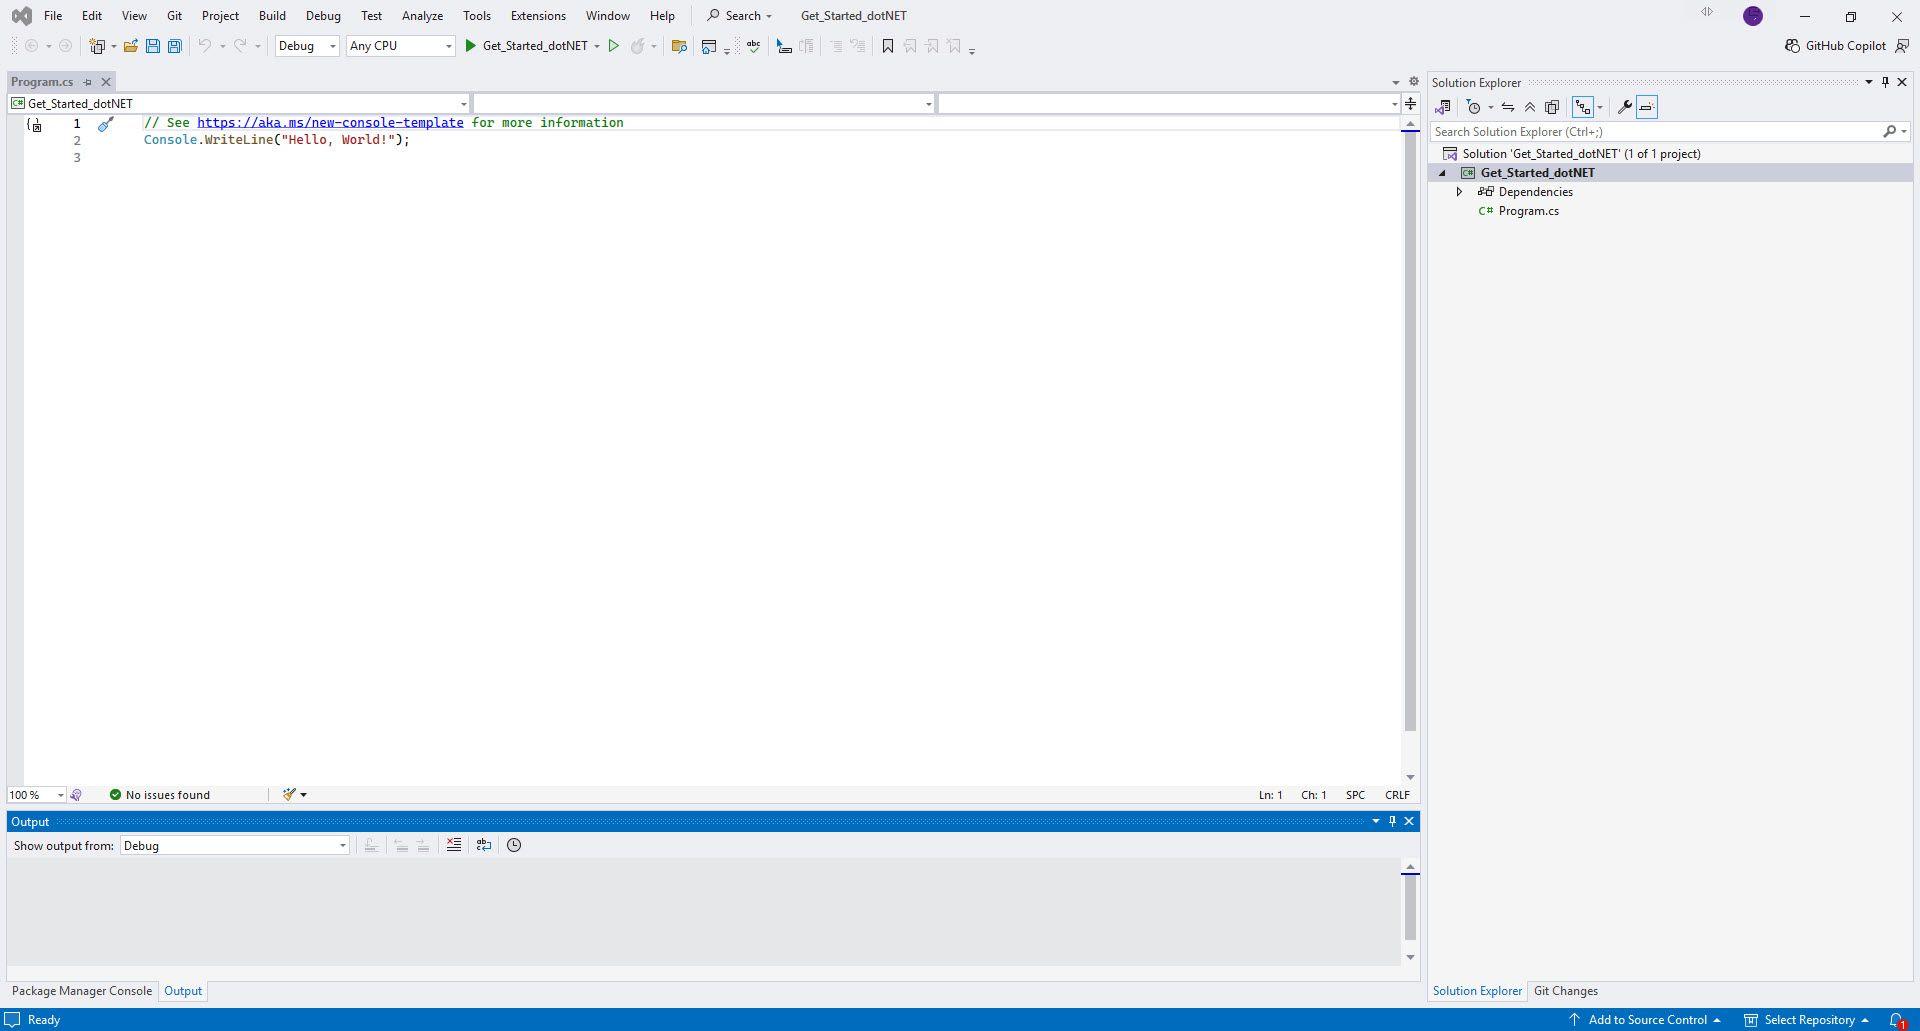Open the Any CPU platform dropdown
The image size is (1920, 1031).
click(400, 46)
